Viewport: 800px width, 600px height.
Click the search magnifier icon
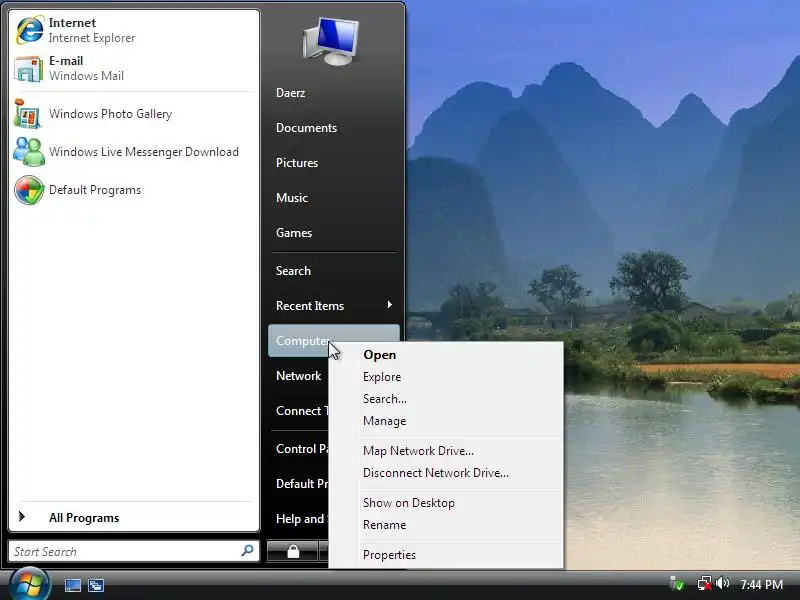[x=247, y=551]
